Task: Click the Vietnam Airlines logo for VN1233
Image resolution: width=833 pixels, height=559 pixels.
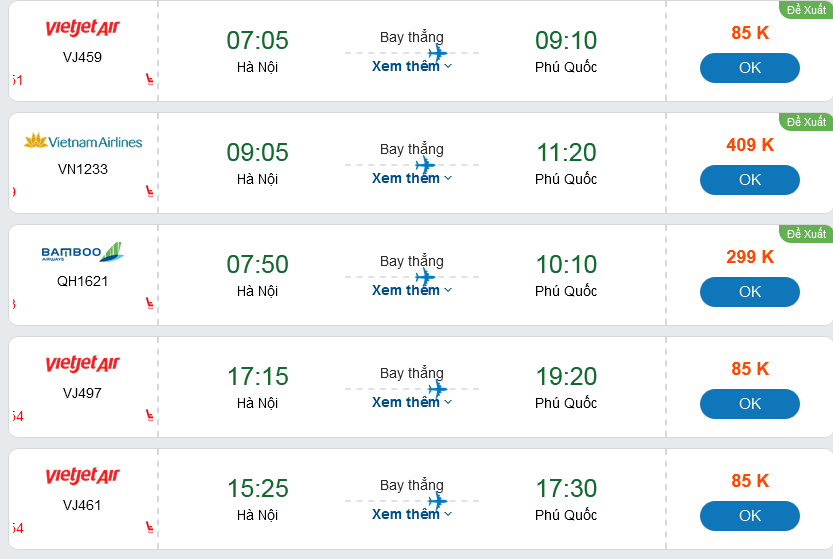Action: [83, 141]
